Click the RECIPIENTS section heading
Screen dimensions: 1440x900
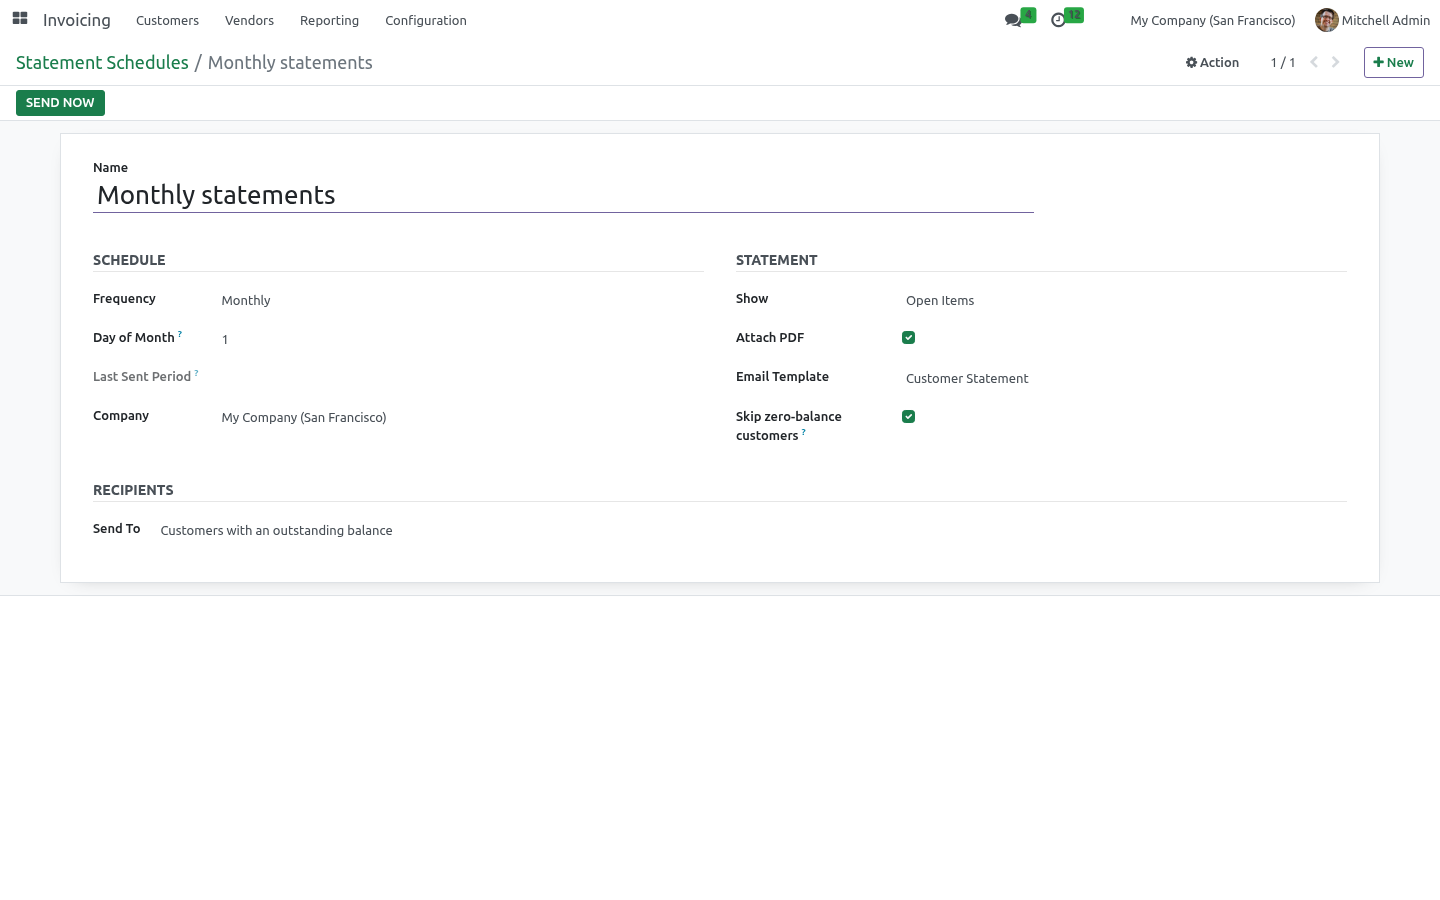[x=133, y=490]
